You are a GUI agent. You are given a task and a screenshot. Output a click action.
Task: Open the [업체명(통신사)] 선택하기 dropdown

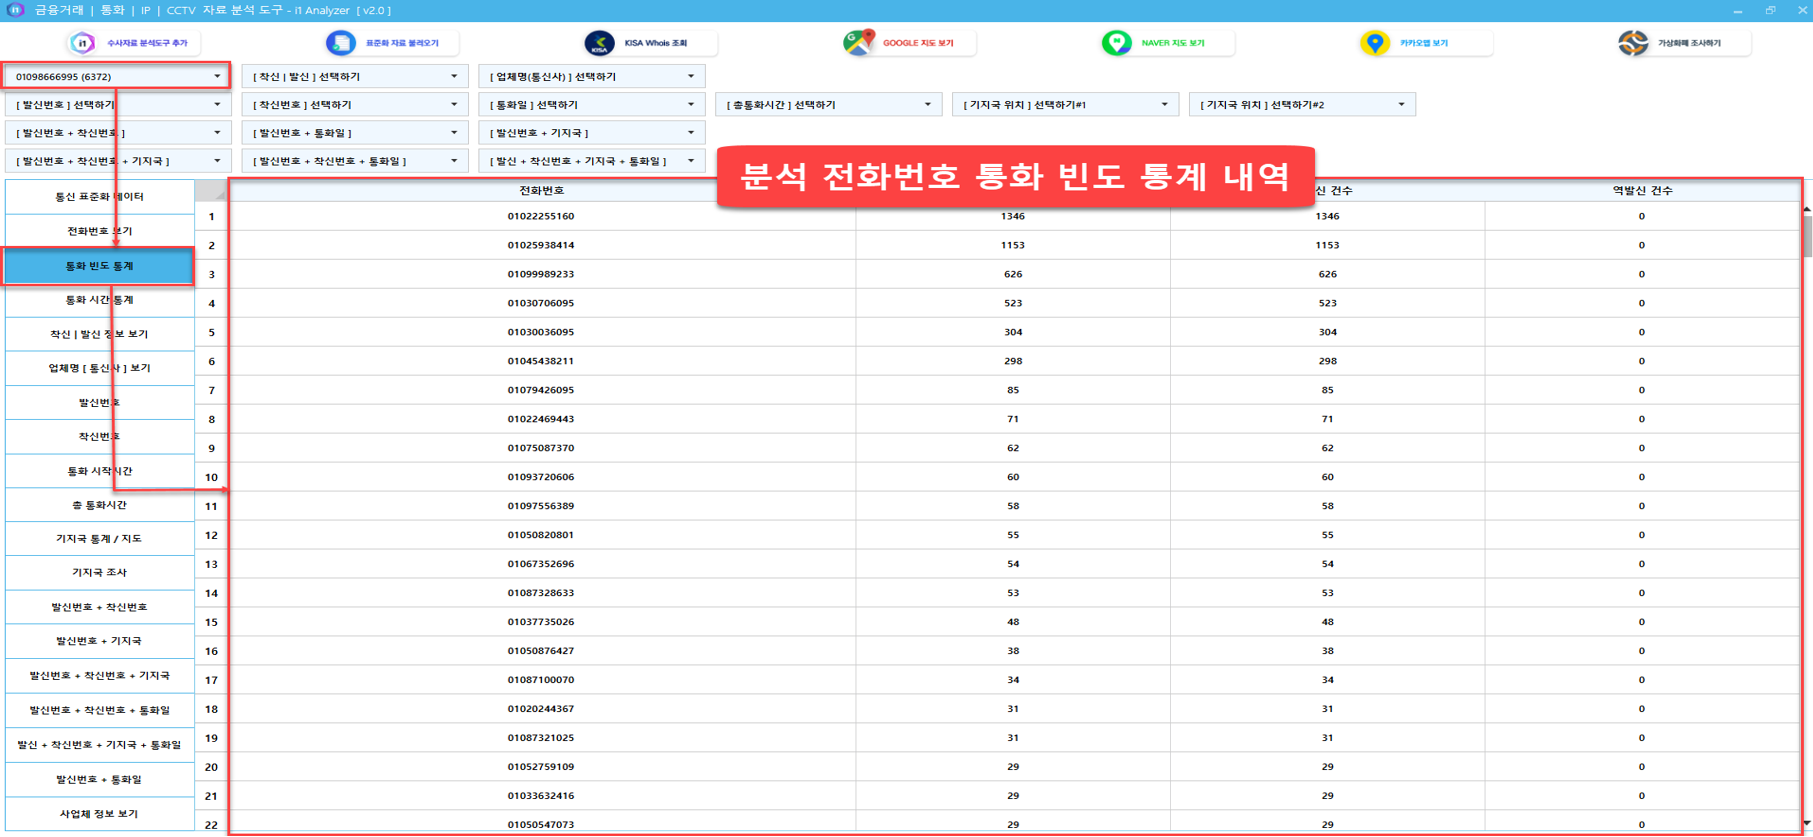click(x=690, y=76)
